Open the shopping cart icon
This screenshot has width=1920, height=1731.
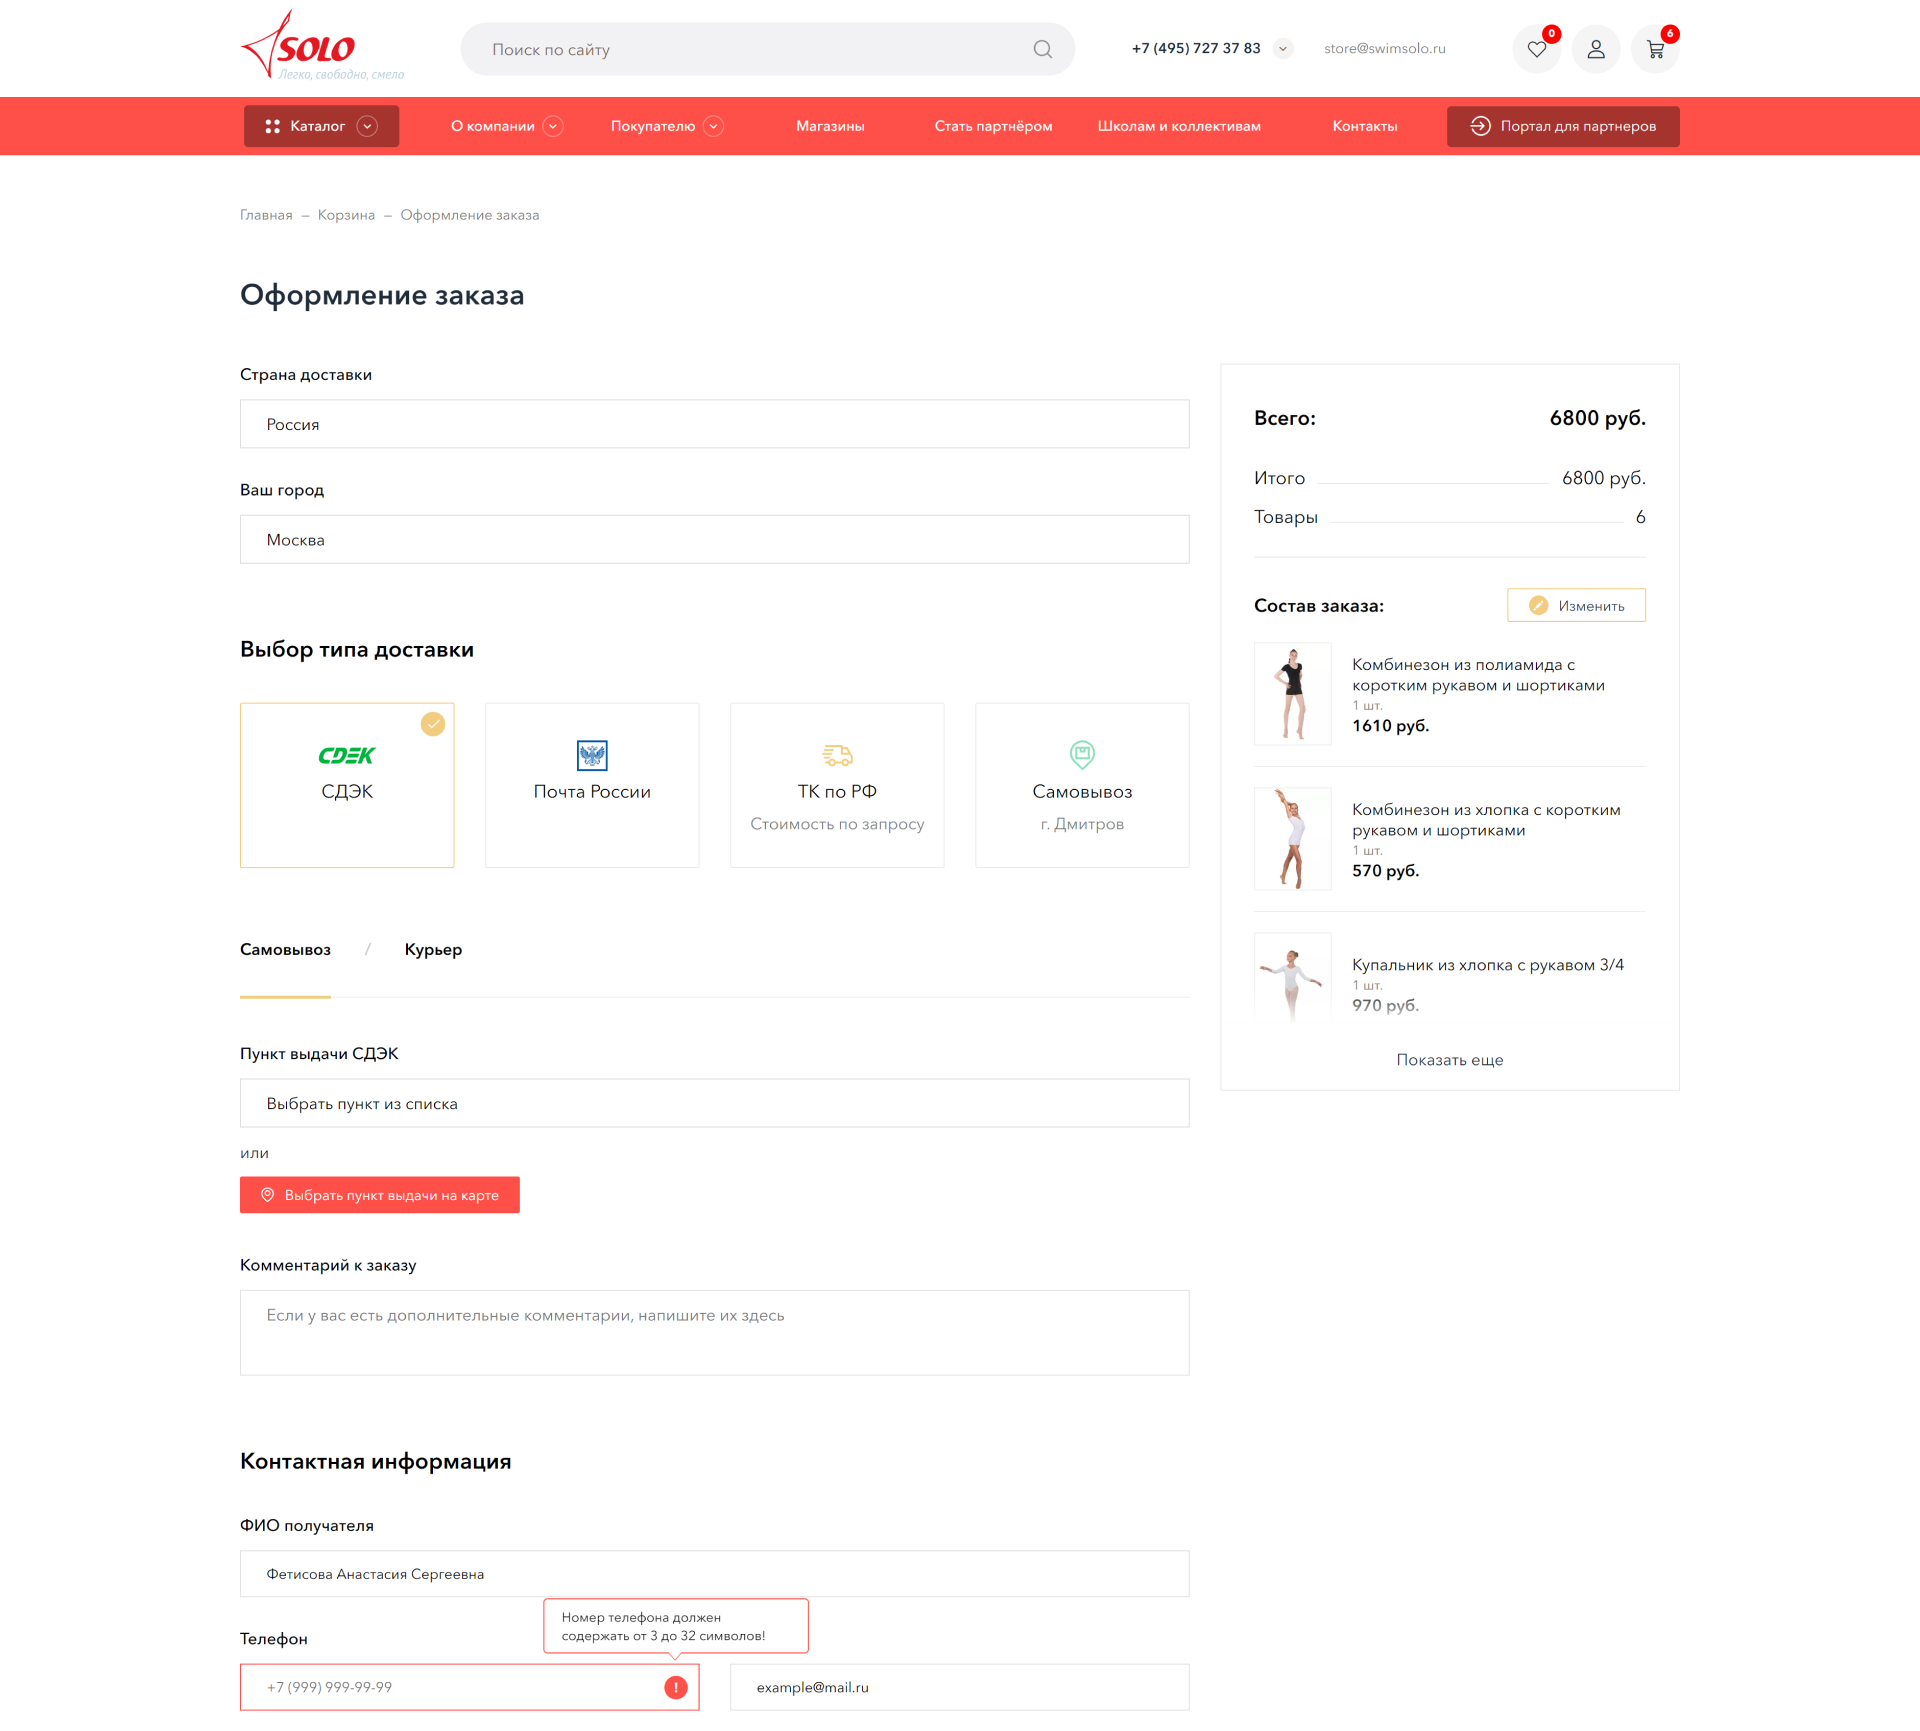(1655, 49)
